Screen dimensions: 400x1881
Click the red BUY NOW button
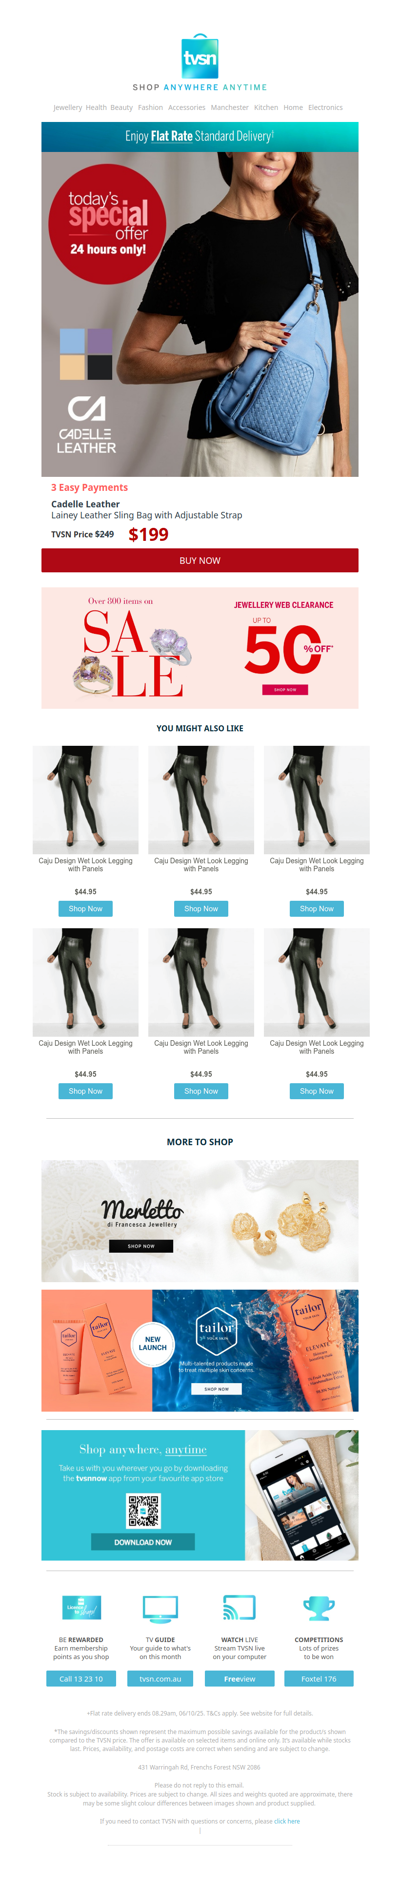point(200,560)
